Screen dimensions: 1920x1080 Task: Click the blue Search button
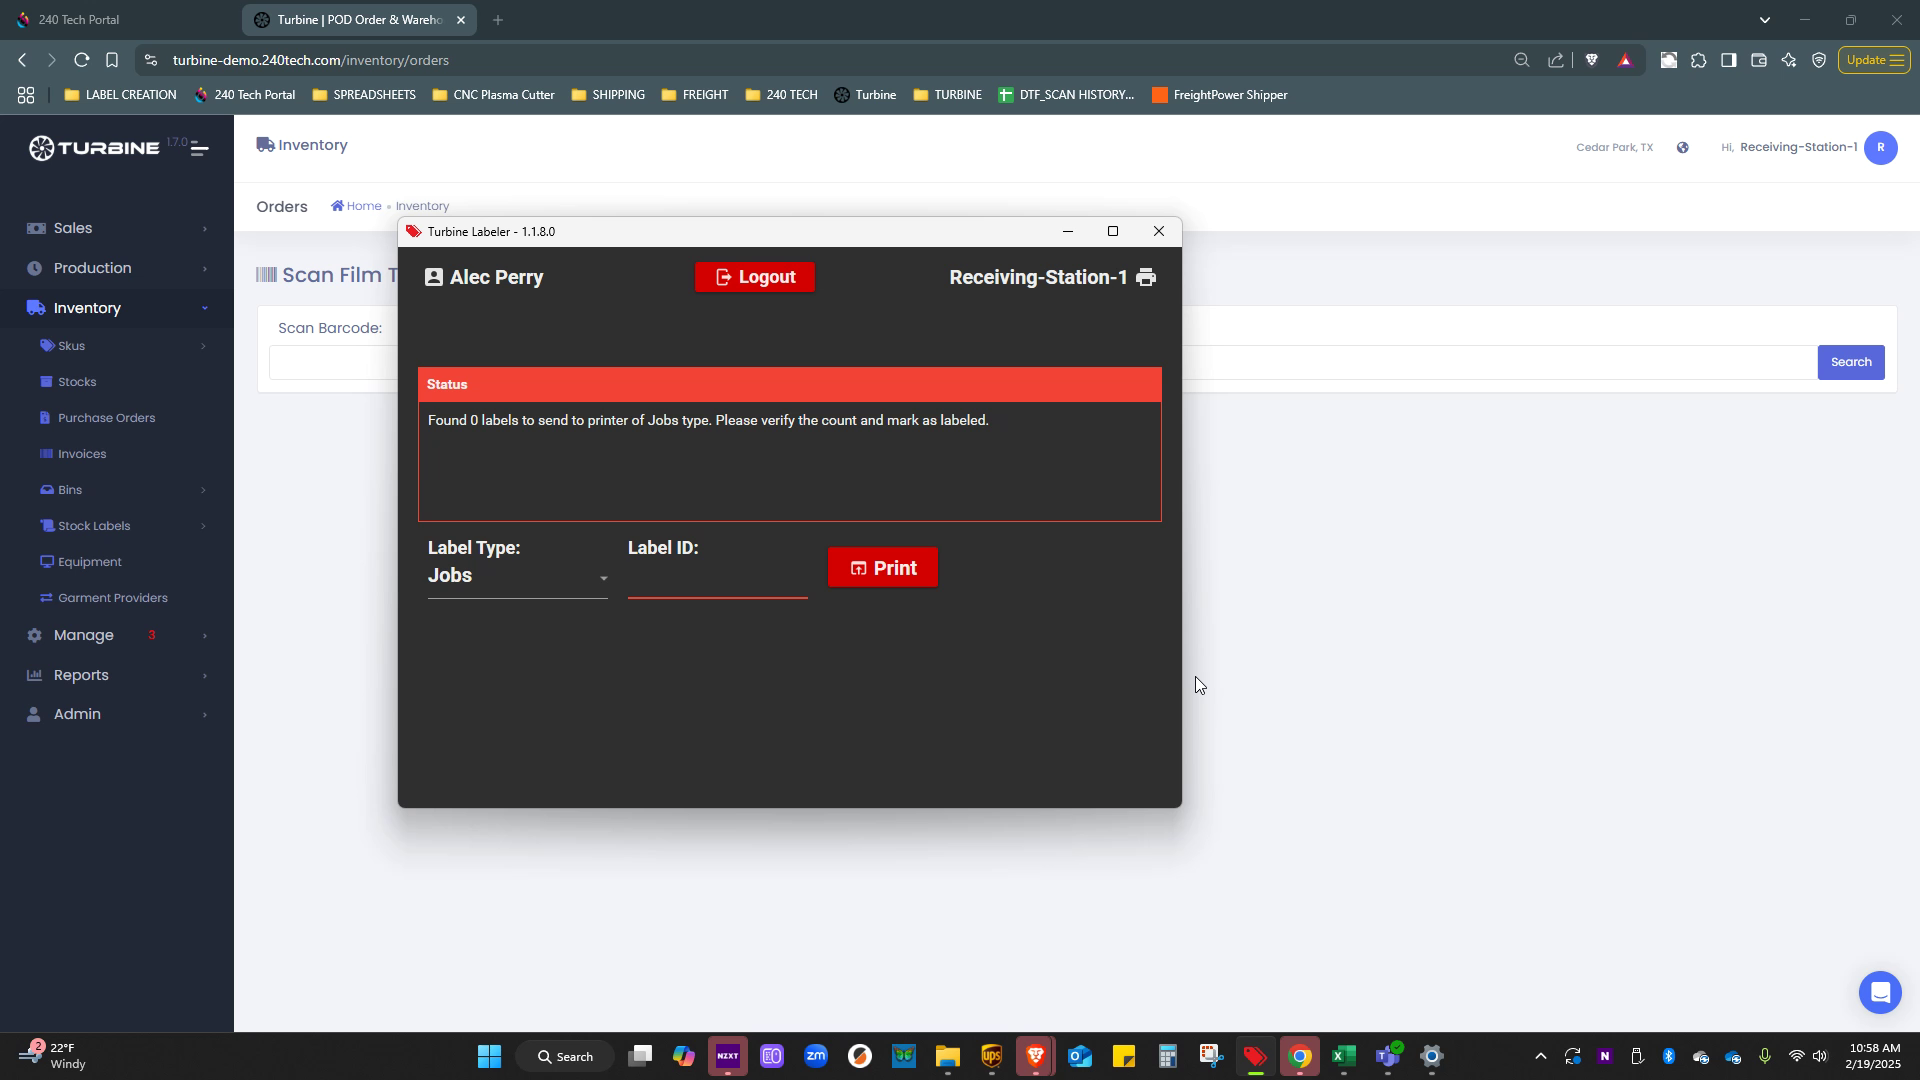1850,363
